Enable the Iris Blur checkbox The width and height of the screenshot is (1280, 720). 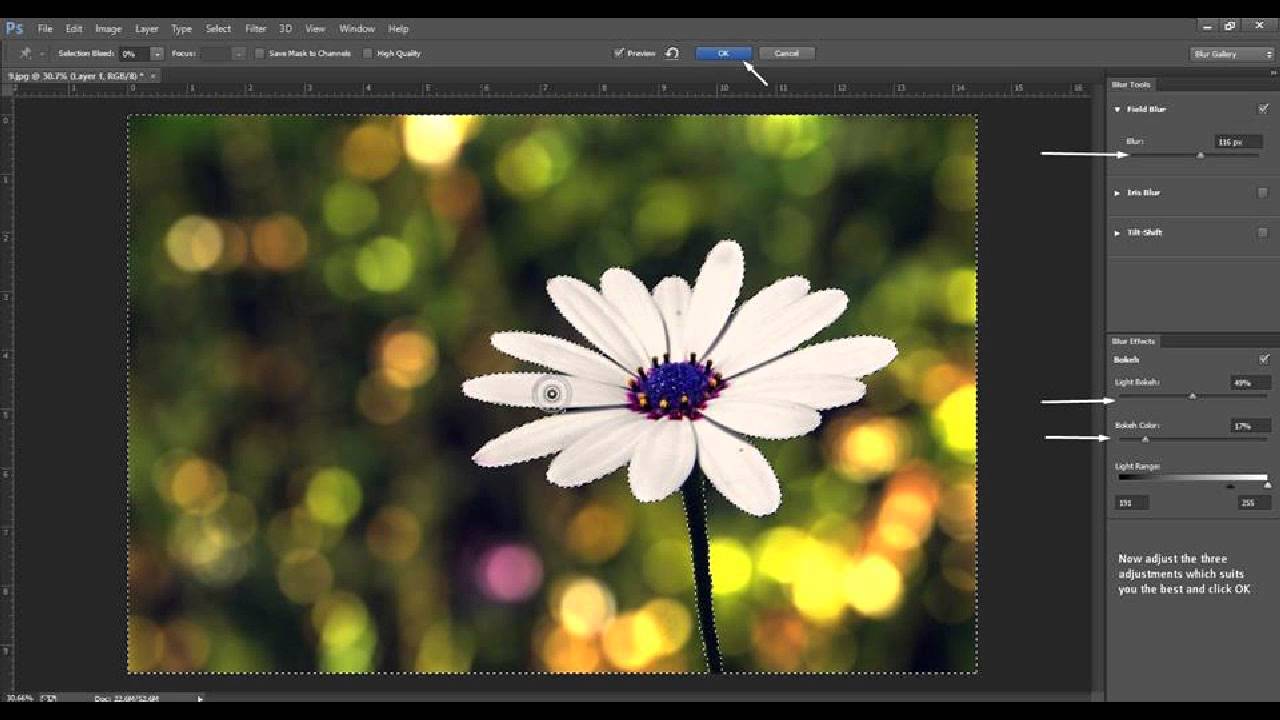click(1262, 192)
